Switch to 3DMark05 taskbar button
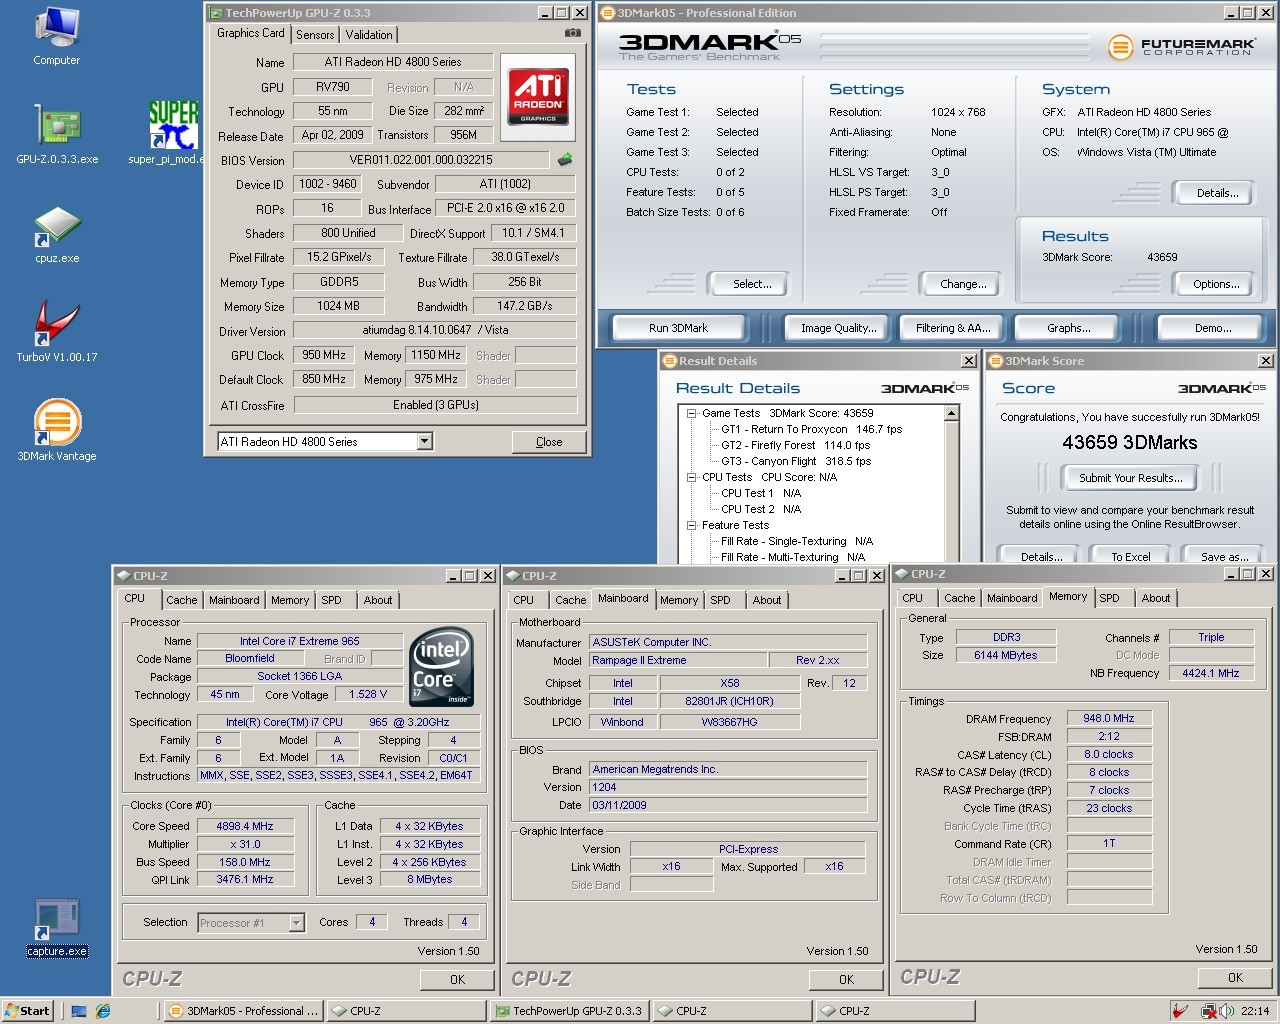The image size is (1280, 1024). point(243,1011)
